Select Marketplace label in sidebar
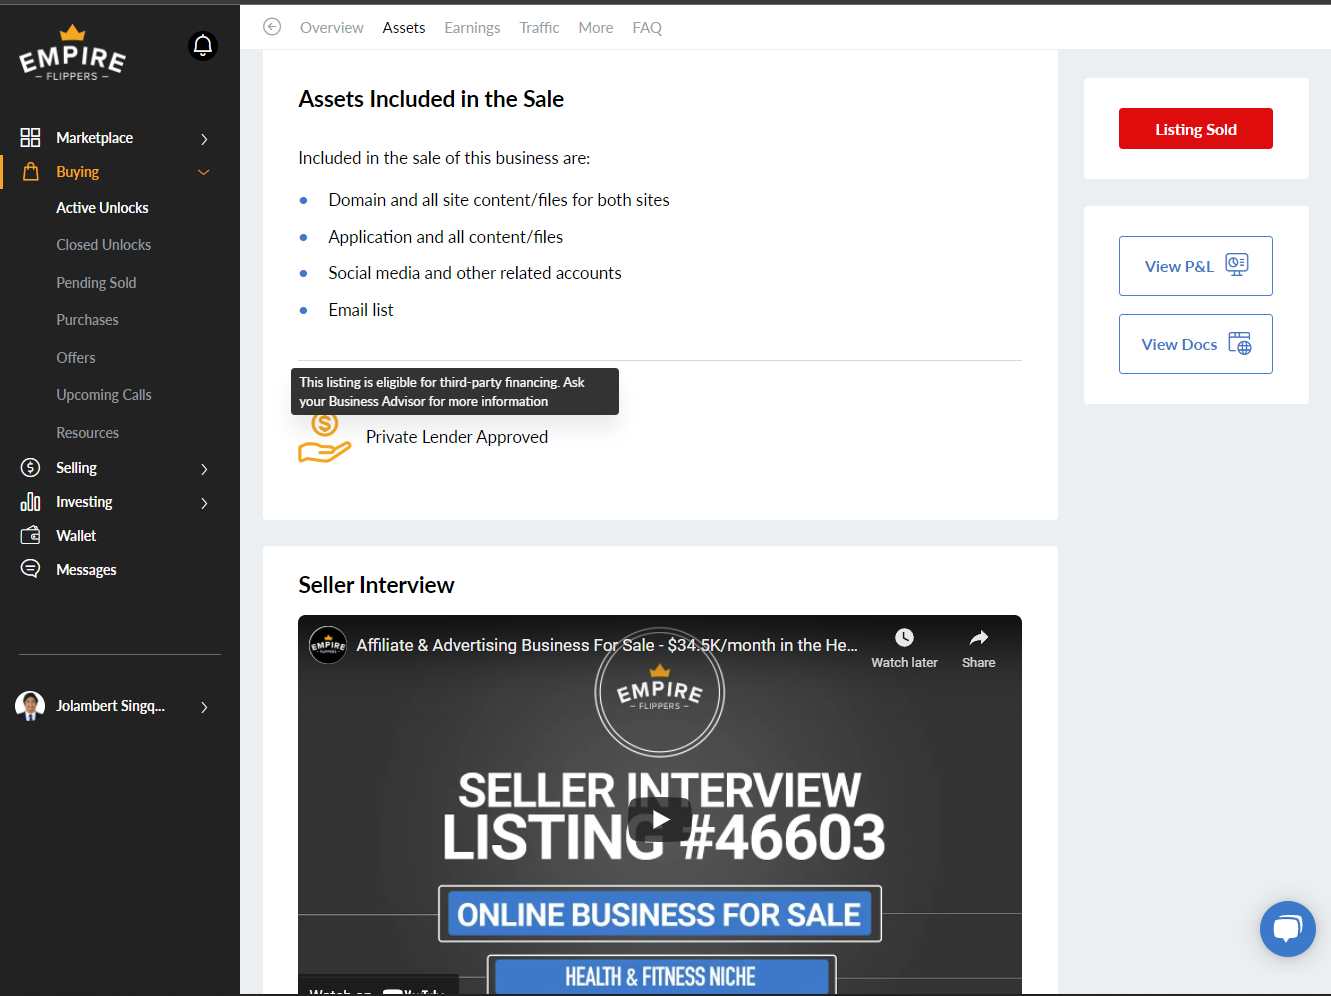The image size is (1331, 996). click(94, 138)
